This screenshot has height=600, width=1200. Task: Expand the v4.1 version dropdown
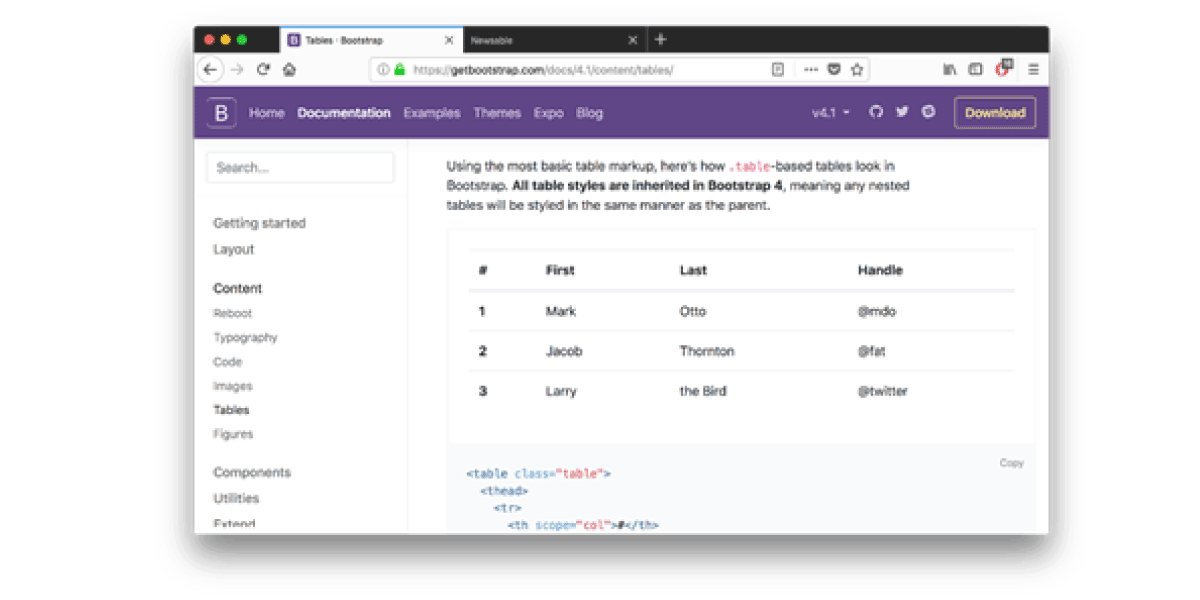pyautogui.click(x=831, y=113)
